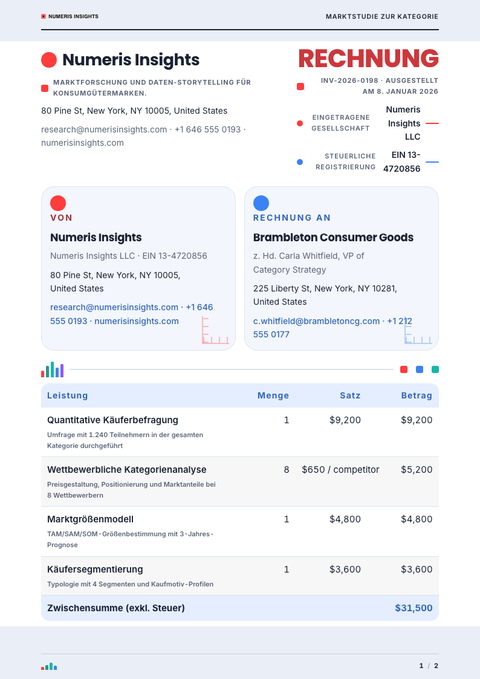The image size is (480, 679).
Task: Click the blue dot beside Steuerliche Registrierung
Action: point(300,162)
